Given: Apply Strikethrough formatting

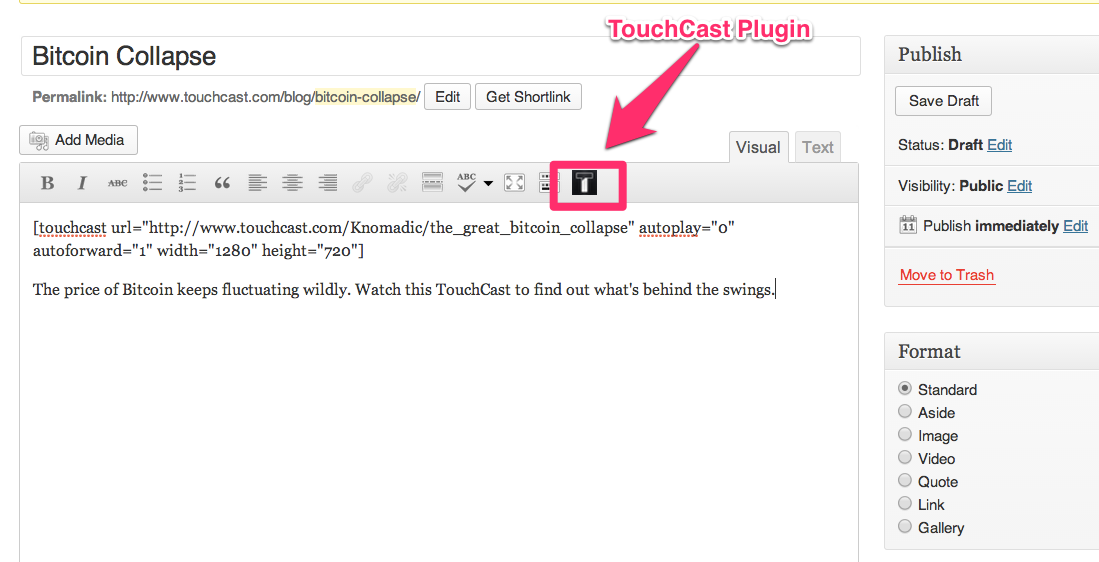Looking at the screenshot, I should pos(117,183).
